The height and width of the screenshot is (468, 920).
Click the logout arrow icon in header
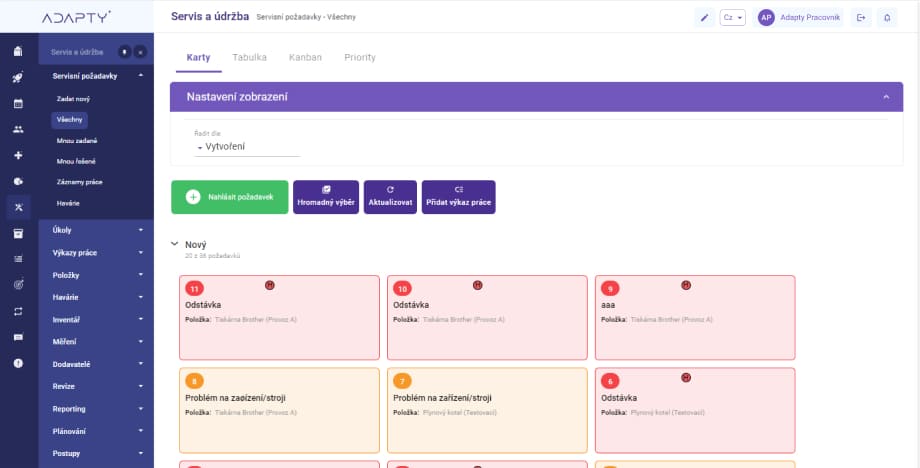[861, 18]
